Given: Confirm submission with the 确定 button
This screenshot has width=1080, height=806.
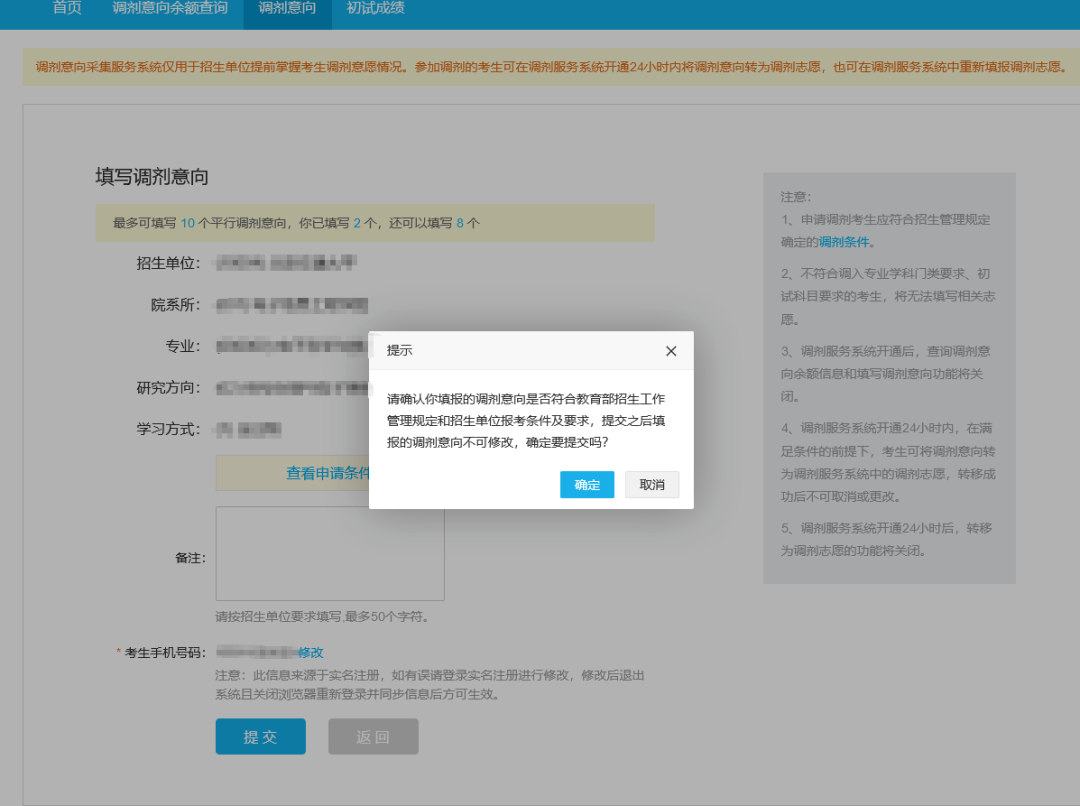Looking at the screenshot, I should tap(587, 484).
